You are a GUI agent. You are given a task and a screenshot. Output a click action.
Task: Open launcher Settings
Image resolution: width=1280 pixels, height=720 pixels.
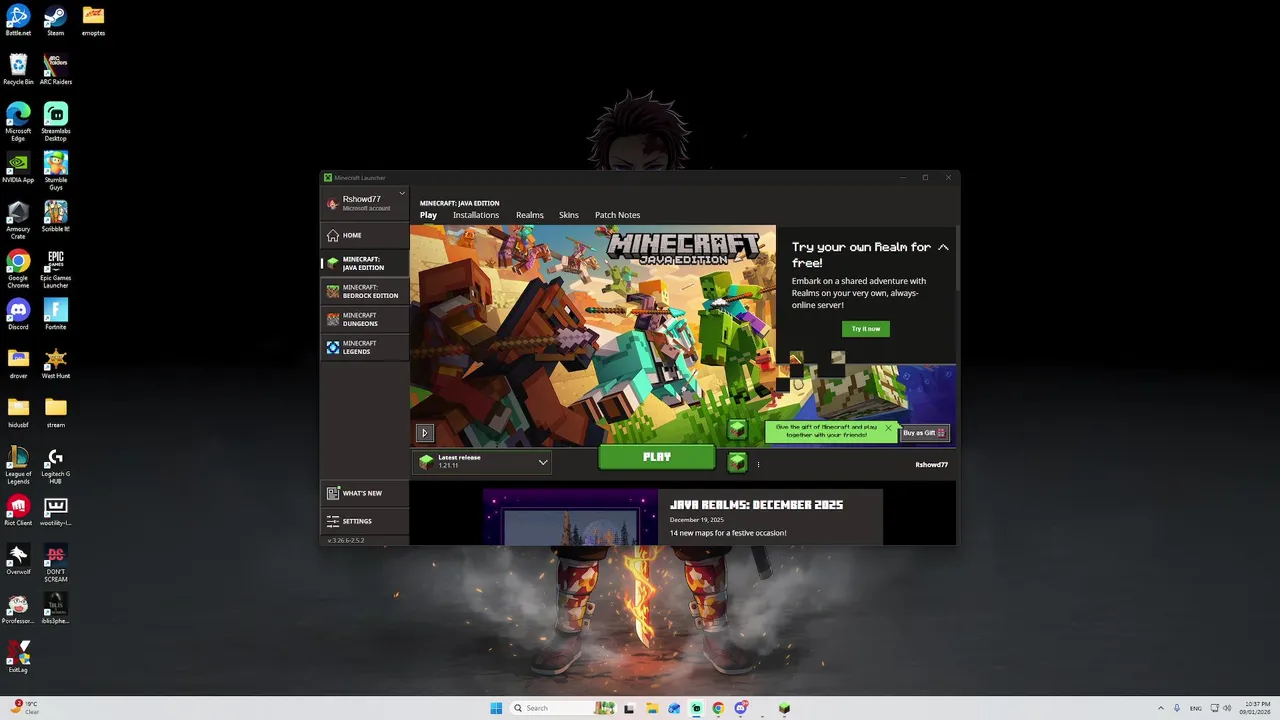[364, 521]
